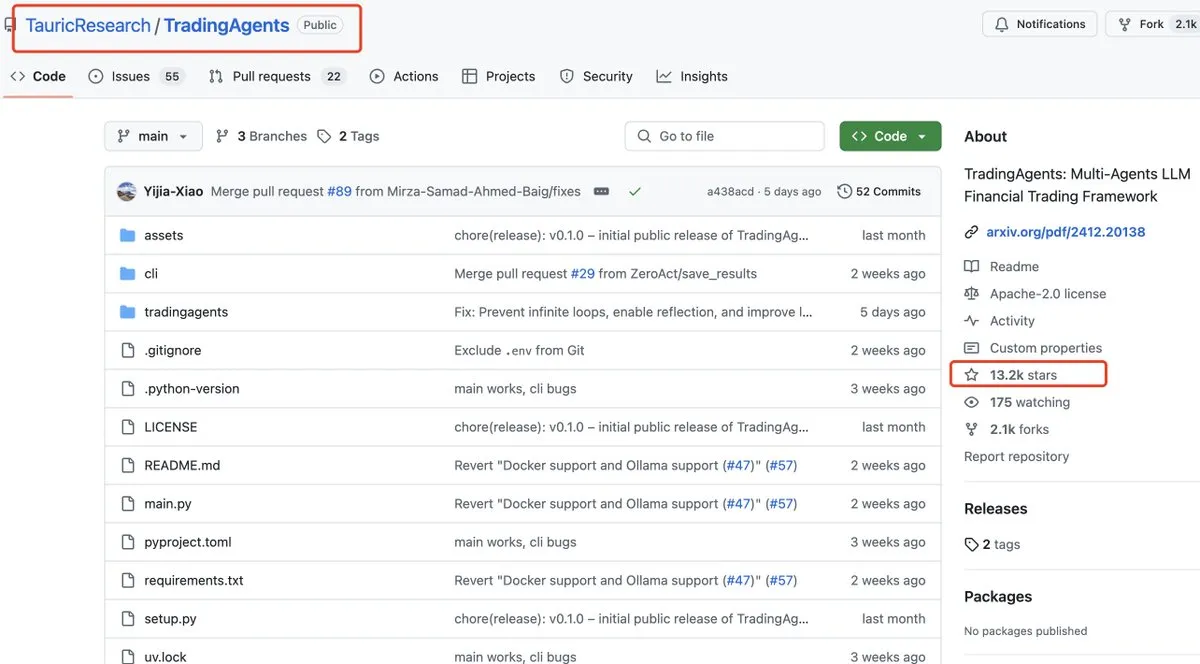
Task: Open the main.py file
Action: click(168, 503)
